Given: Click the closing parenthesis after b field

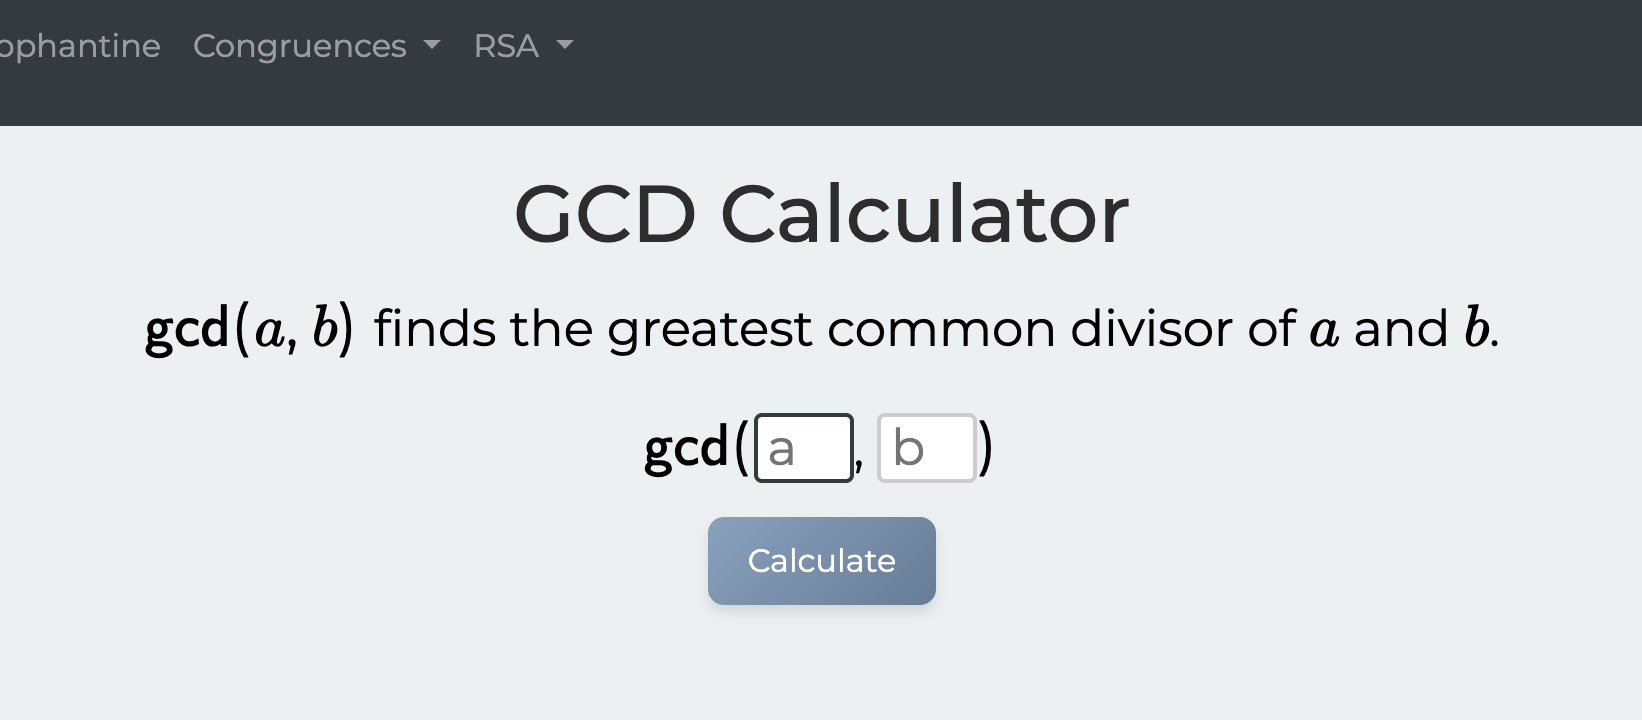Looking at the screenshot, I should pos(986,448).
